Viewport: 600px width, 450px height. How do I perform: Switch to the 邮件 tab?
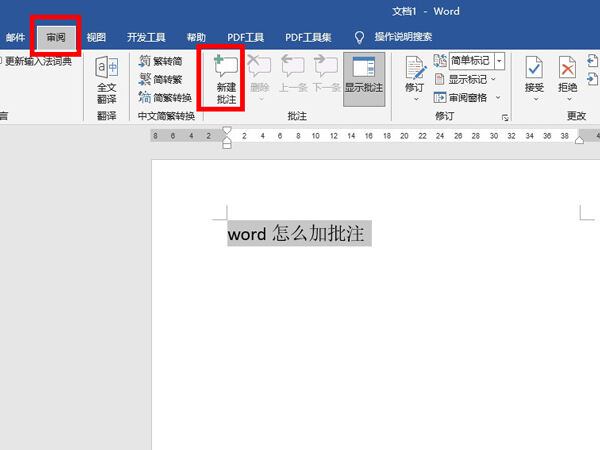tap(16, 37)
